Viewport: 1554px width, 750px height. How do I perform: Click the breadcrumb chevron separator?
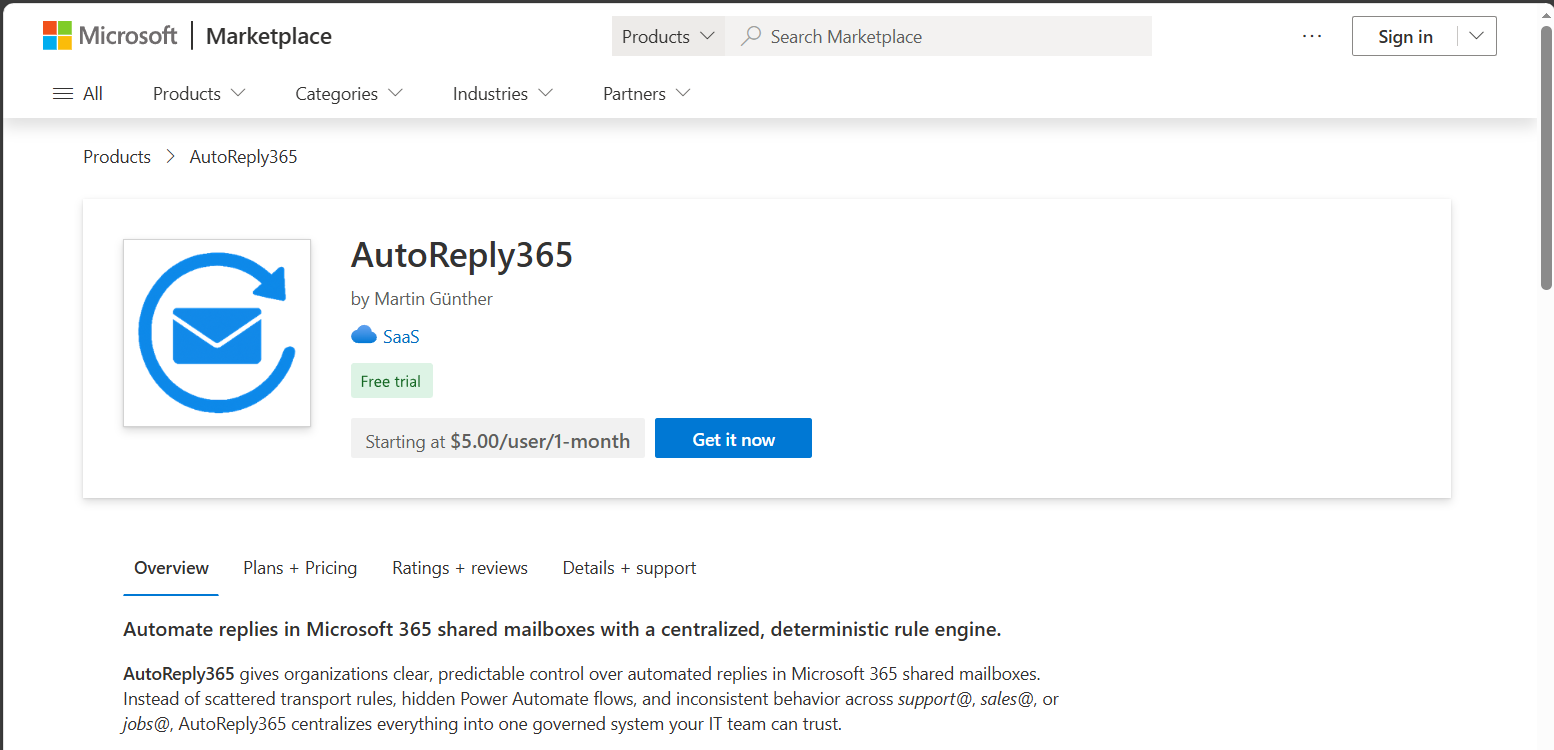coord(170,157)
